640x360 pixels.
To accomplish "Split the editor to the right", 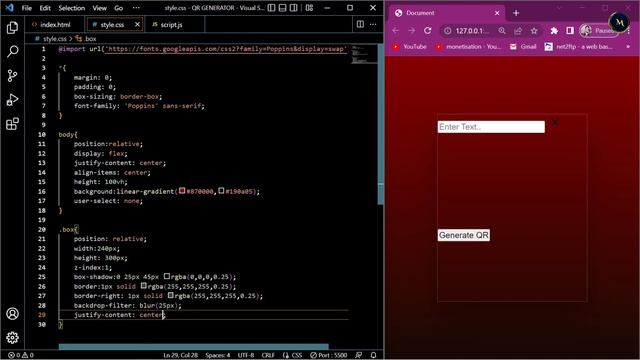I will pos(360,24).
